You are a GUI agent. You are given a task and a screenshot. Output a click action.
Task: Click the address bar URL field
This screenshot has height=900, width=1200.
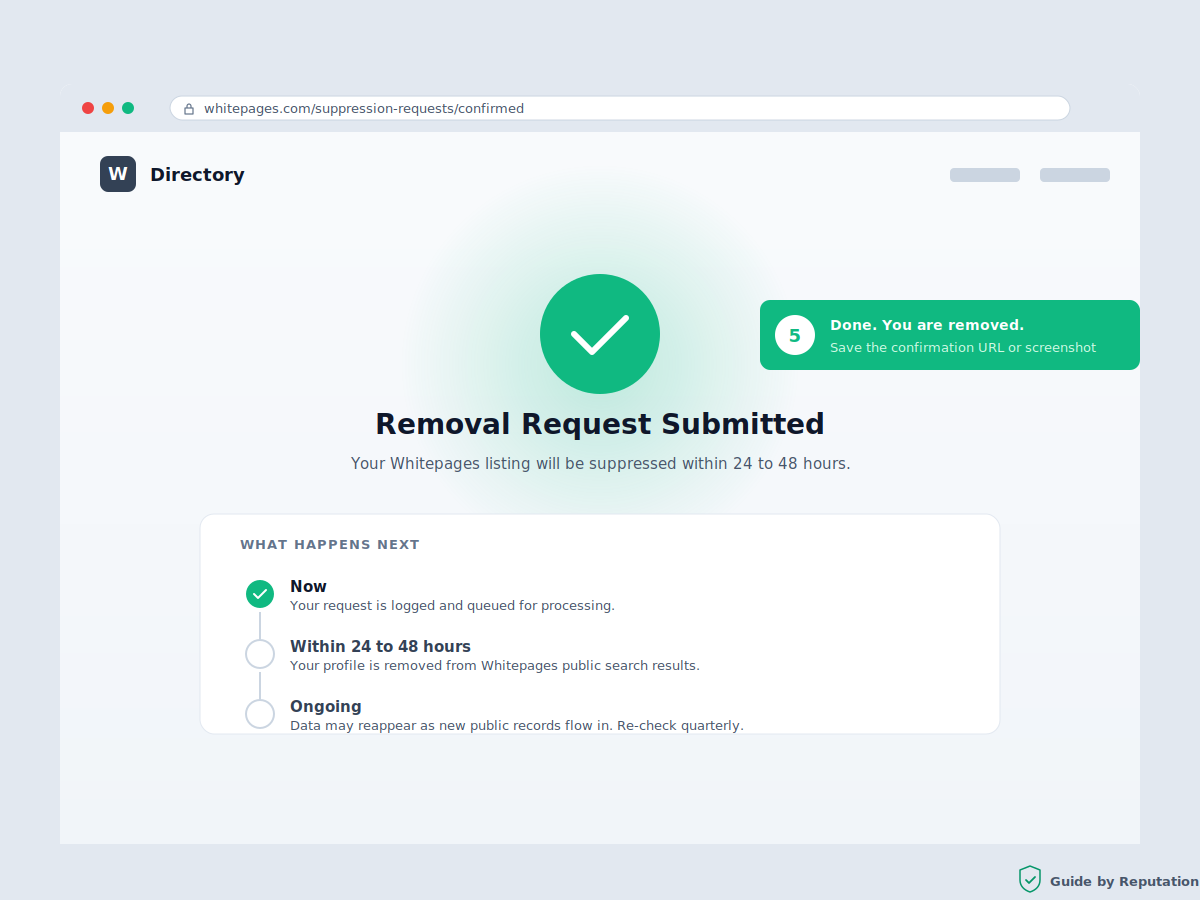[620, 108]
